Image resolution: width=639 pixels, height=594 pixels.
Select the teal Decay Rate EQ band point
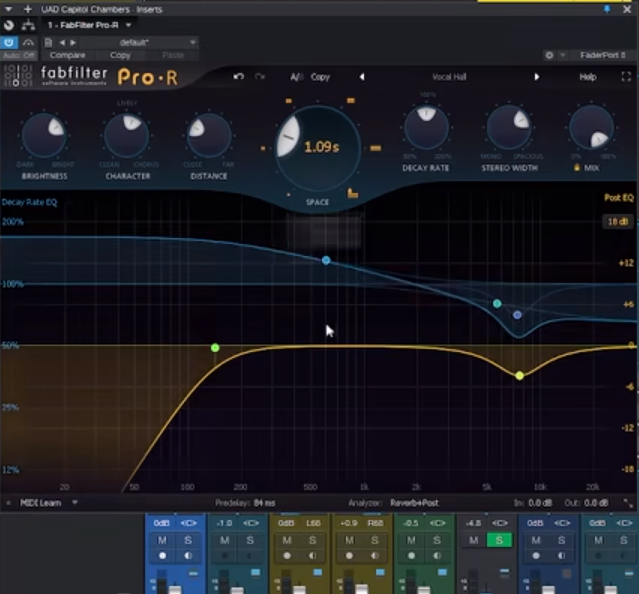coord(497,304)
